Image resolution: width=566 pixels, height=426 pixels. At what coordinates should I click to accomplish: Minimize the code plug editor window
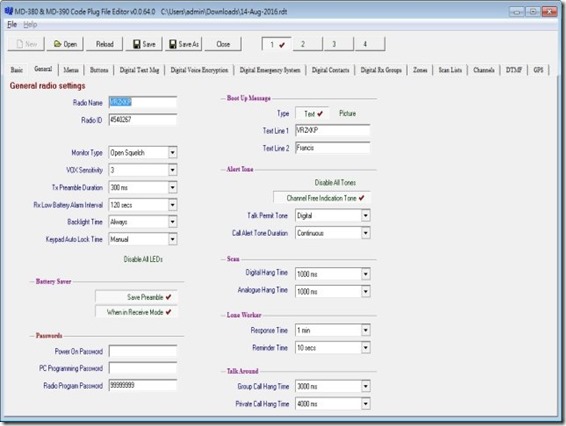(x=517, y=12)
